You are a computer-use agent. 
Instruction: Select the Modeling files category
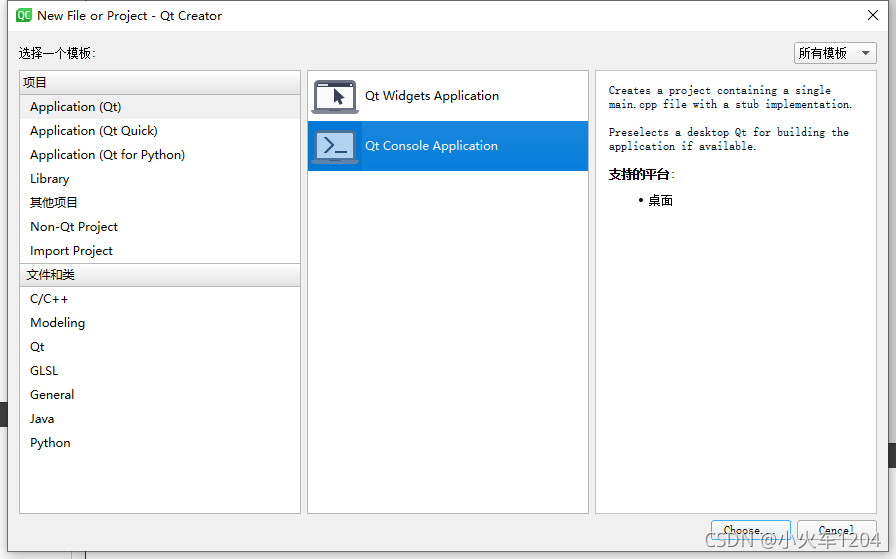(x=159, y=323)
